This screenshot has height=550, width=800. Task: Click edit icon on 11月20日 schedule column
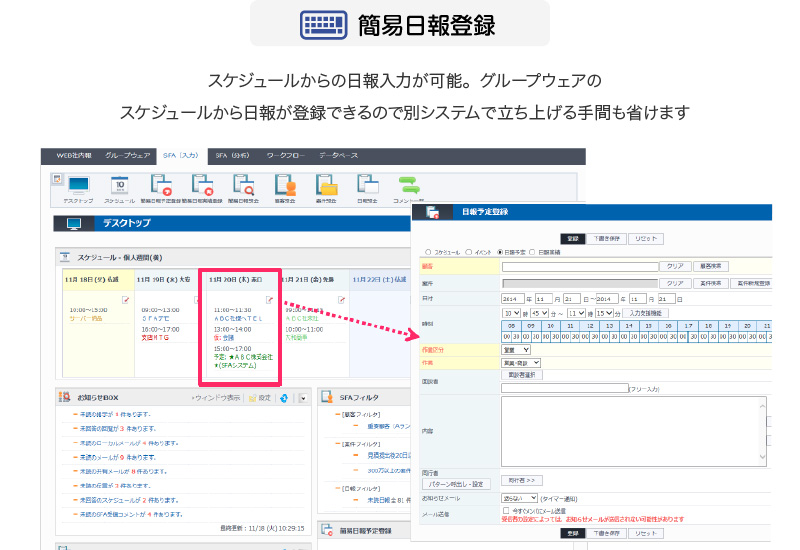270,299
